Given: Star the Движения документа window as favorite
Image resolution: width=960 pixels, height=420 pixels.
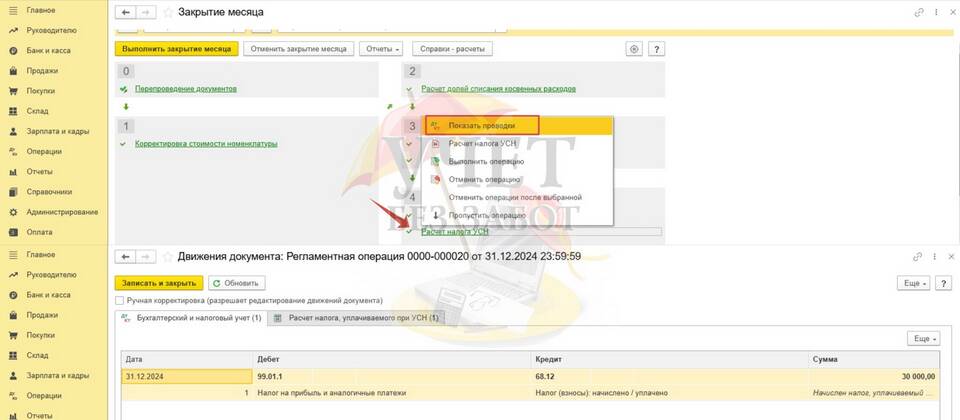Looking at the screenshot, I should (x=168, y=257).
